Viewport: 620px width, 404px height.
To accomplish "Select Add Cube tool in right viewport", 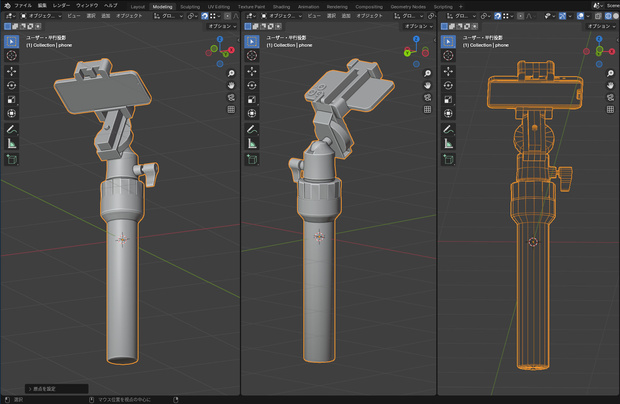I will [448, 159].
